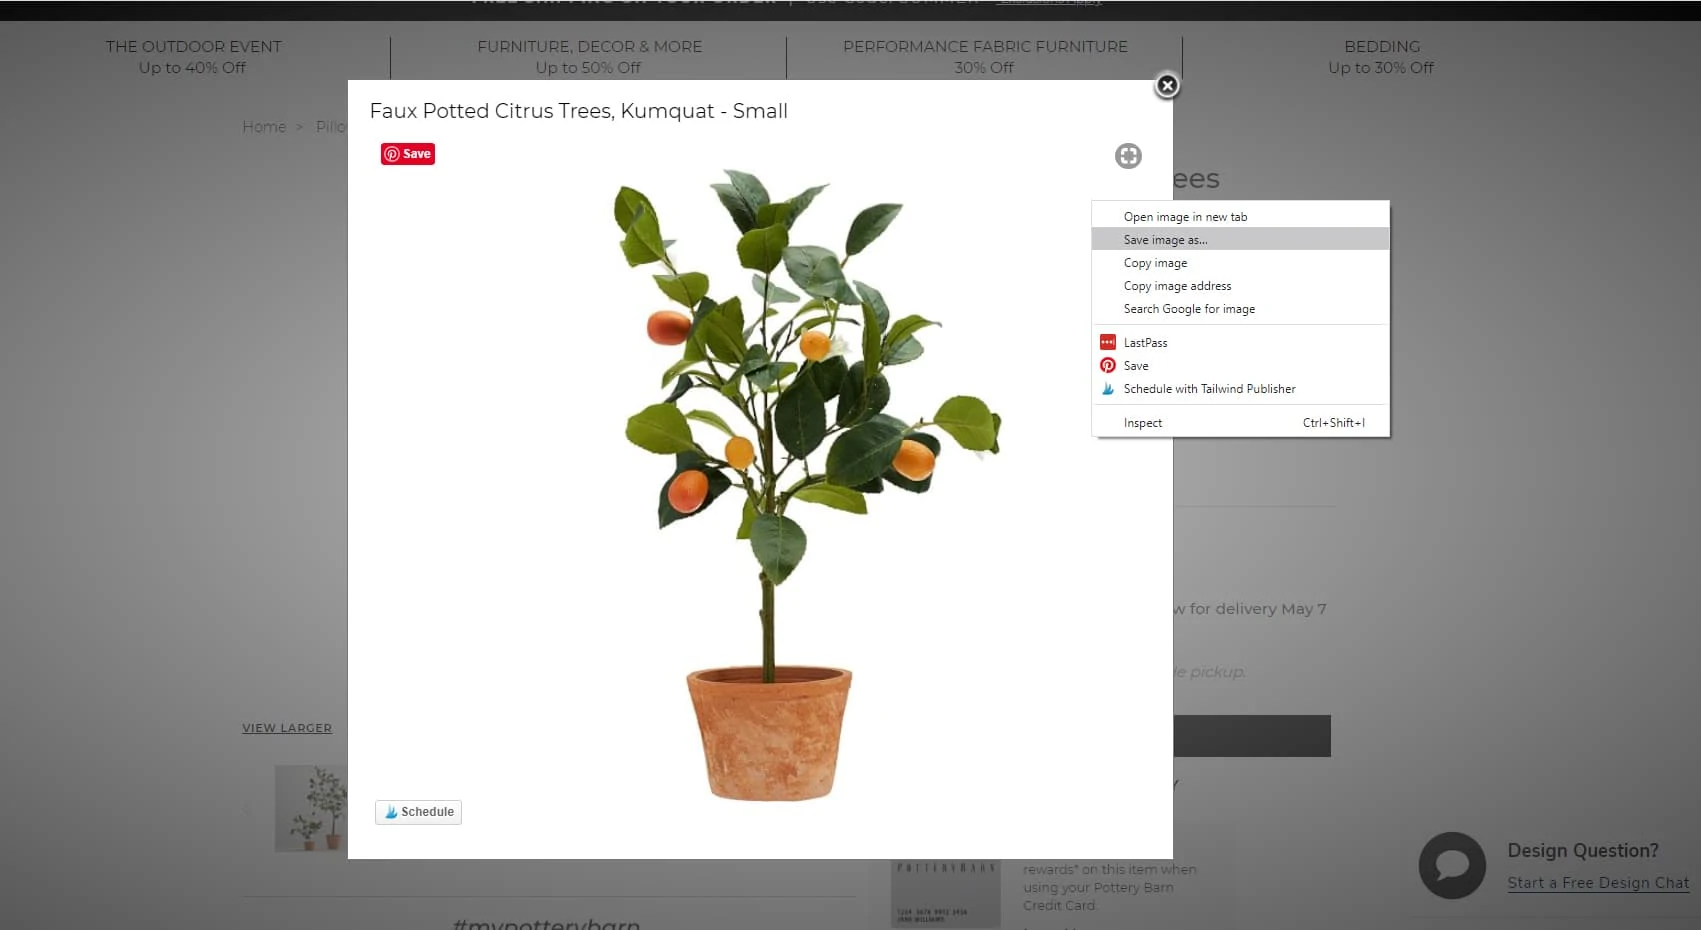Click the Tailwind Schedule button
Image resolution: width=1701 pixels, height=930 pixels.
[419, 812]
